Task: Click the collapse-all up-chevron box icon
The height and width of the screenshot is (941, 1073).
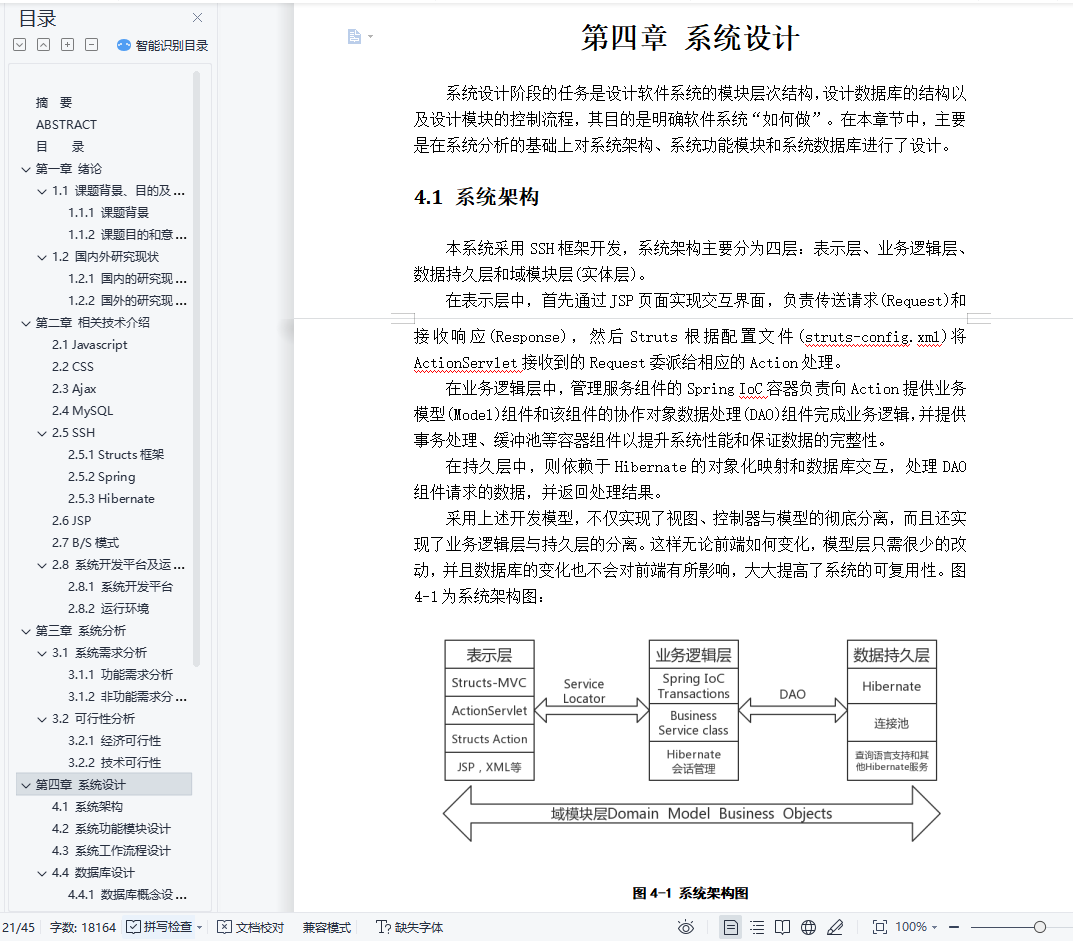Action: tap(43, 45)
